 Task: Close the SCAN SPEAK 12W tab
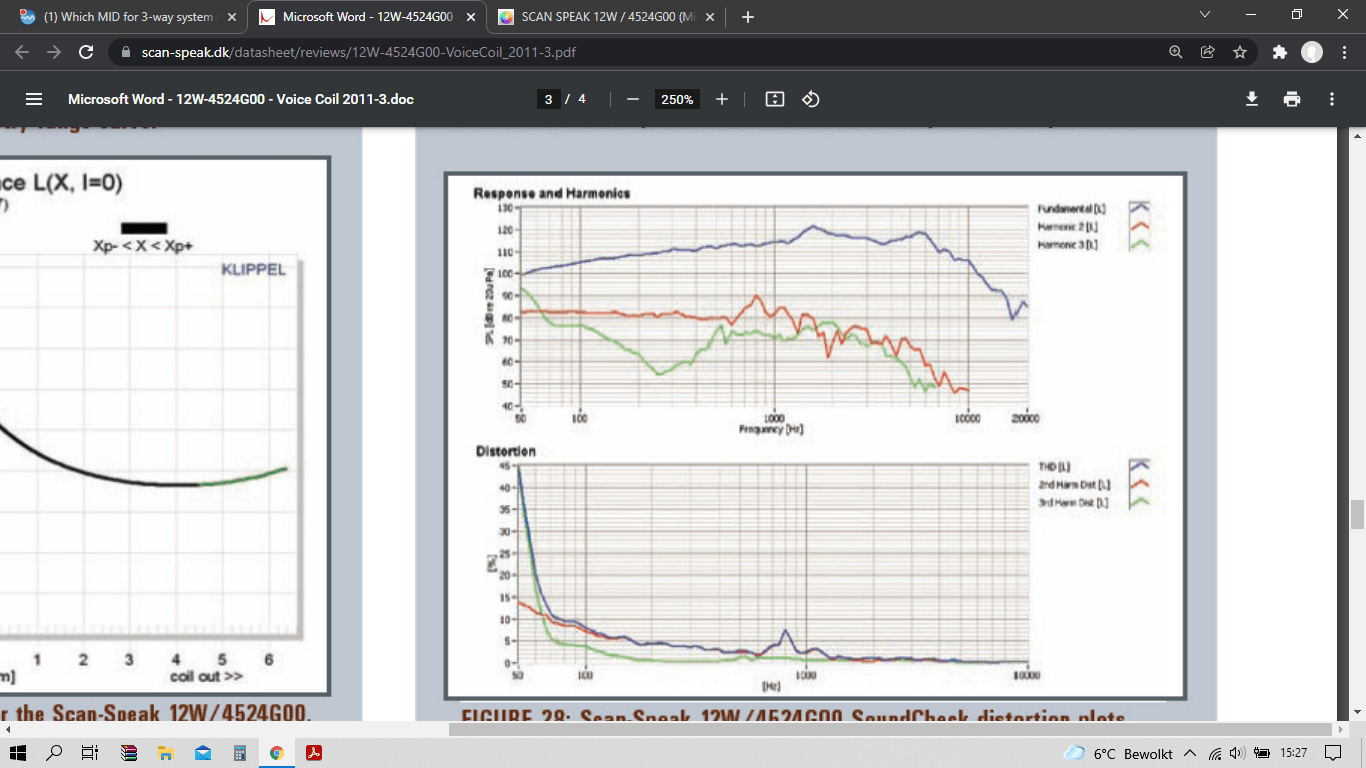(711, 17)
